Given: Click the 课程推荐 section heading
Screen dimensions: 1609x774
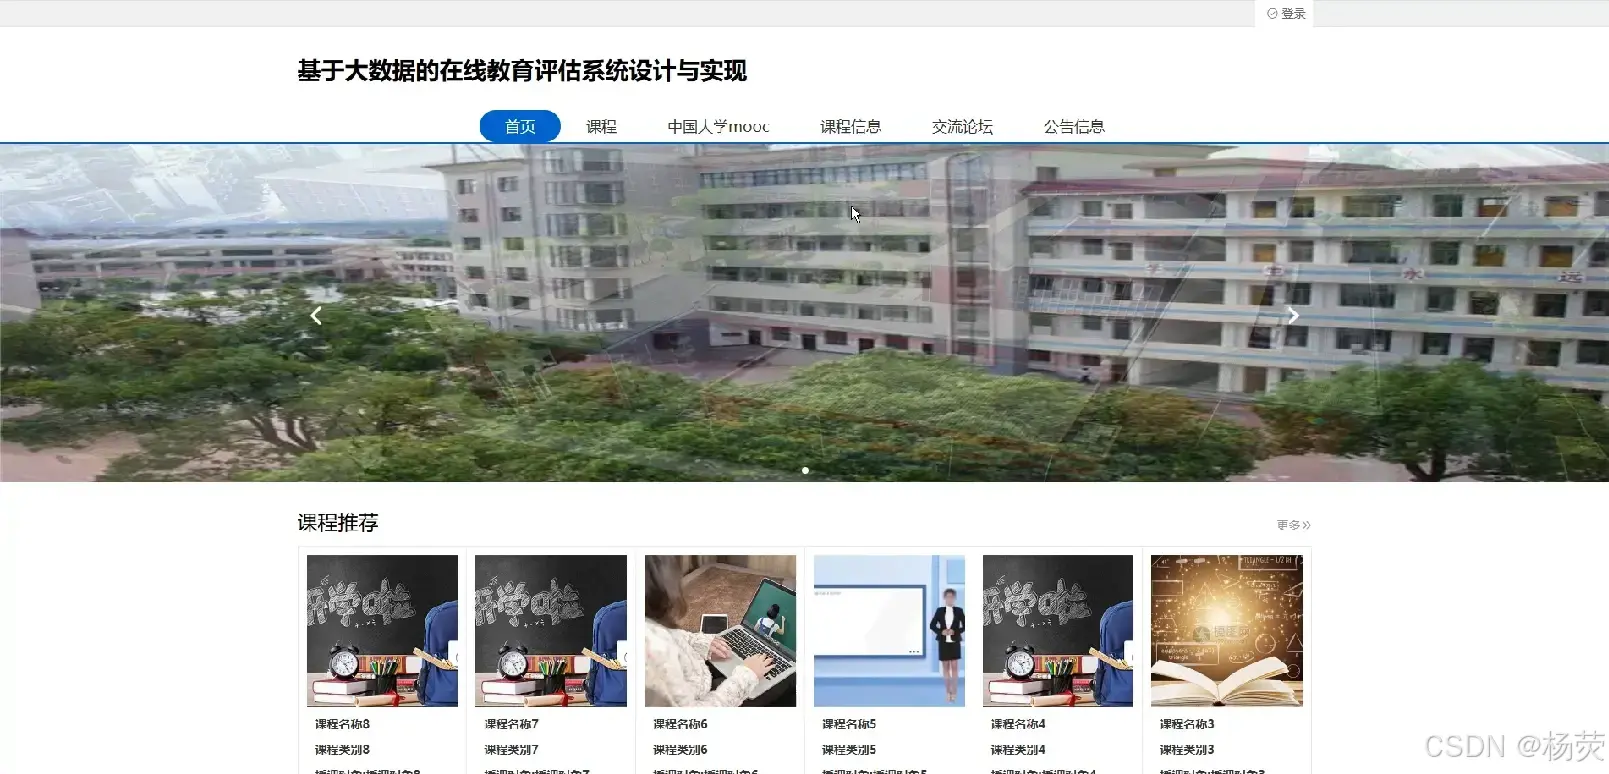Looking at the screenshot, I should click(x=338, y=523).
